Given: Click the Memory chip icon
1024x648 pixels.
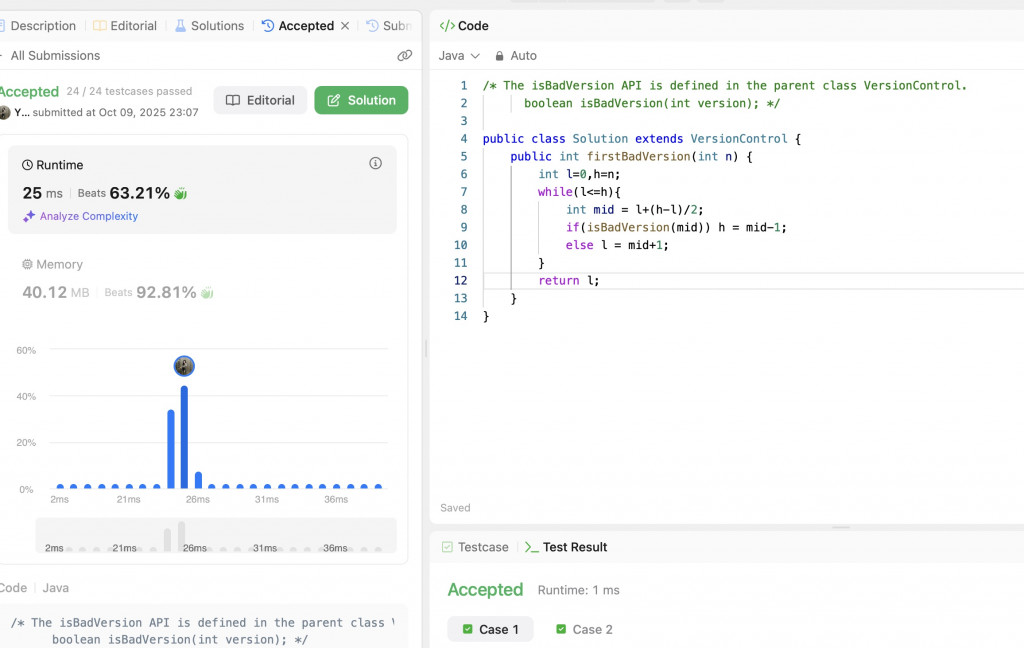Looking at the screenshot, I should coord(27,264).
